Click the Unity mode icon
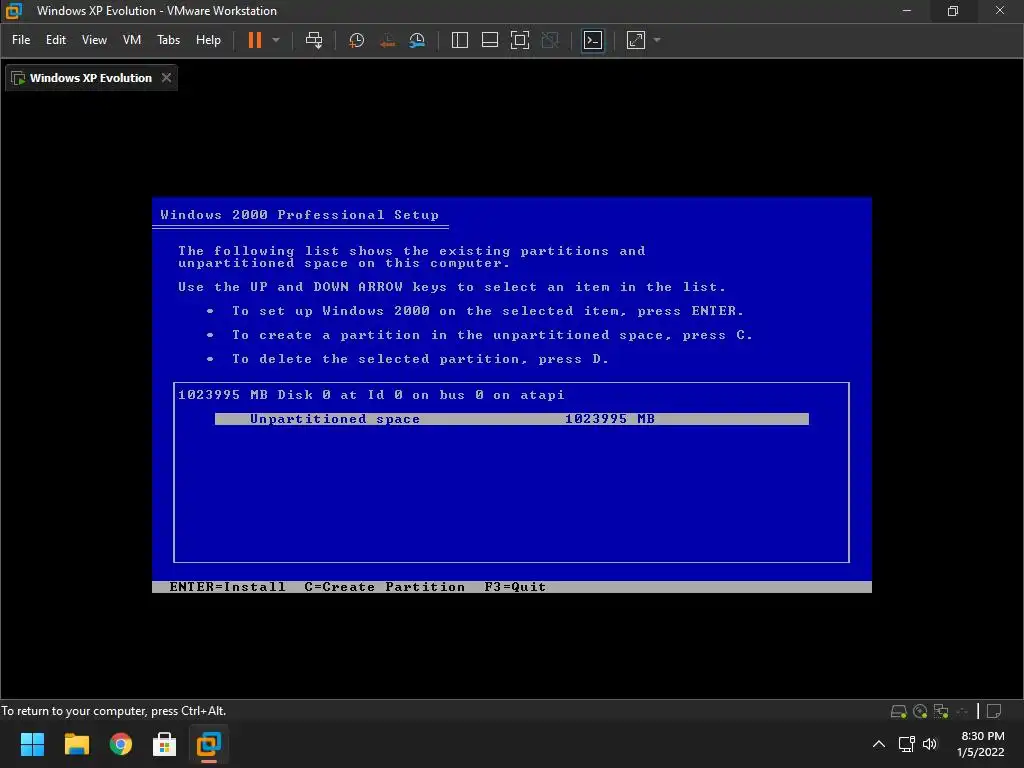 tap(551, 40)
